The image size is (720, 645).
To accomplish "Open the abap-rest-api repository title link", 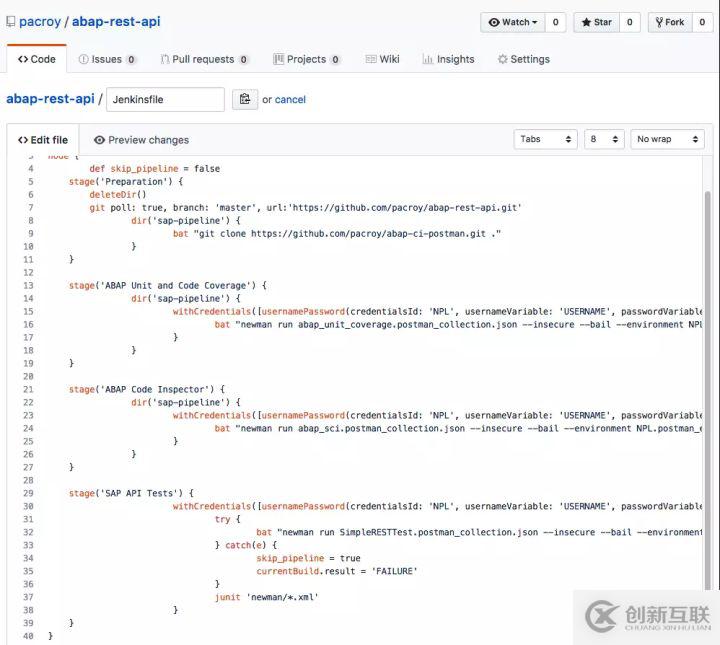I will tap(116, 22).
